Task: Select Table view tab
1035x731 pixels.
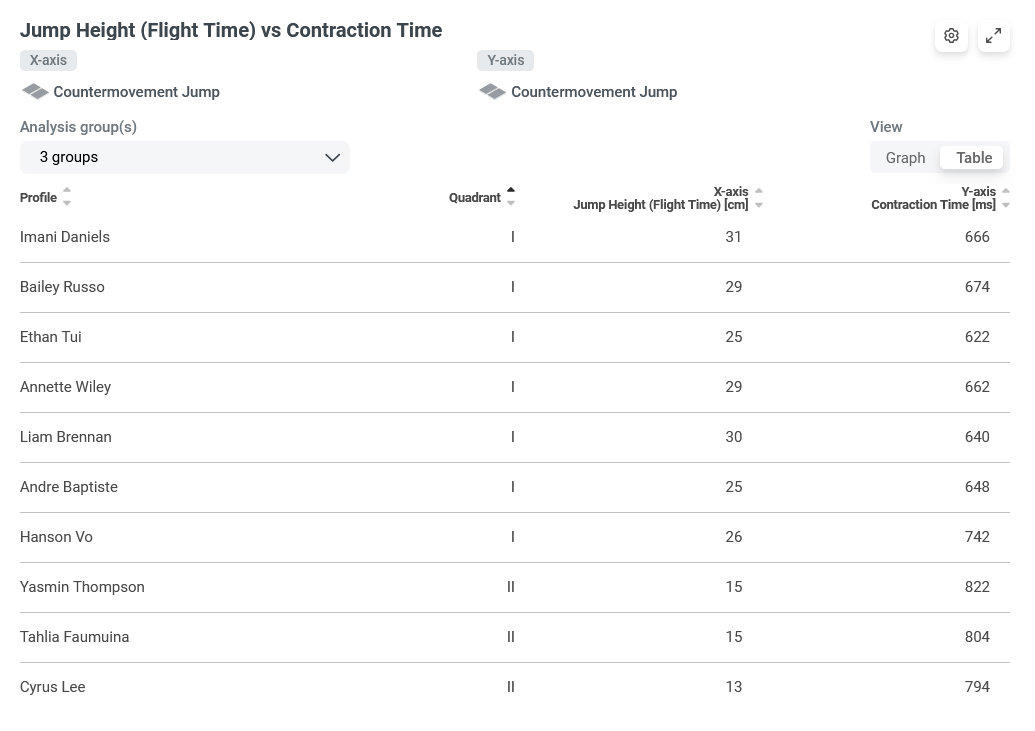Action: [974, 157]
